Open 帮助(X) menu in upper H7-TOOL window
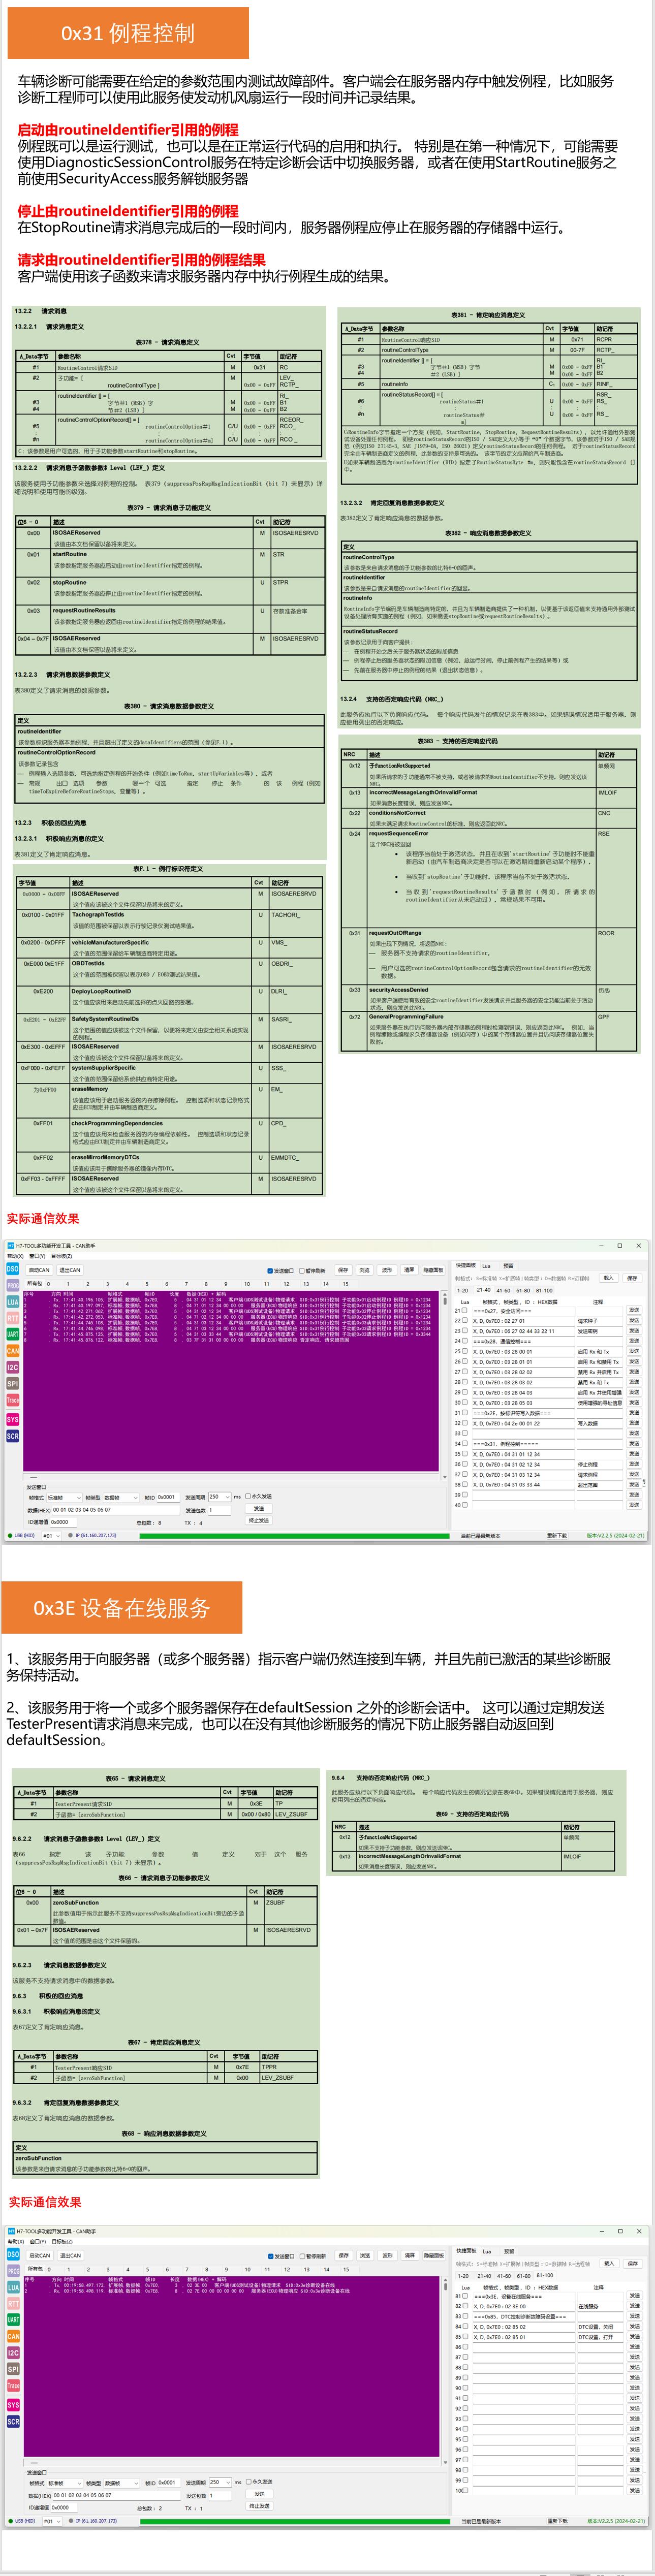The height and width of the screenshot is (2576, 655). [x=15, y=1256]
